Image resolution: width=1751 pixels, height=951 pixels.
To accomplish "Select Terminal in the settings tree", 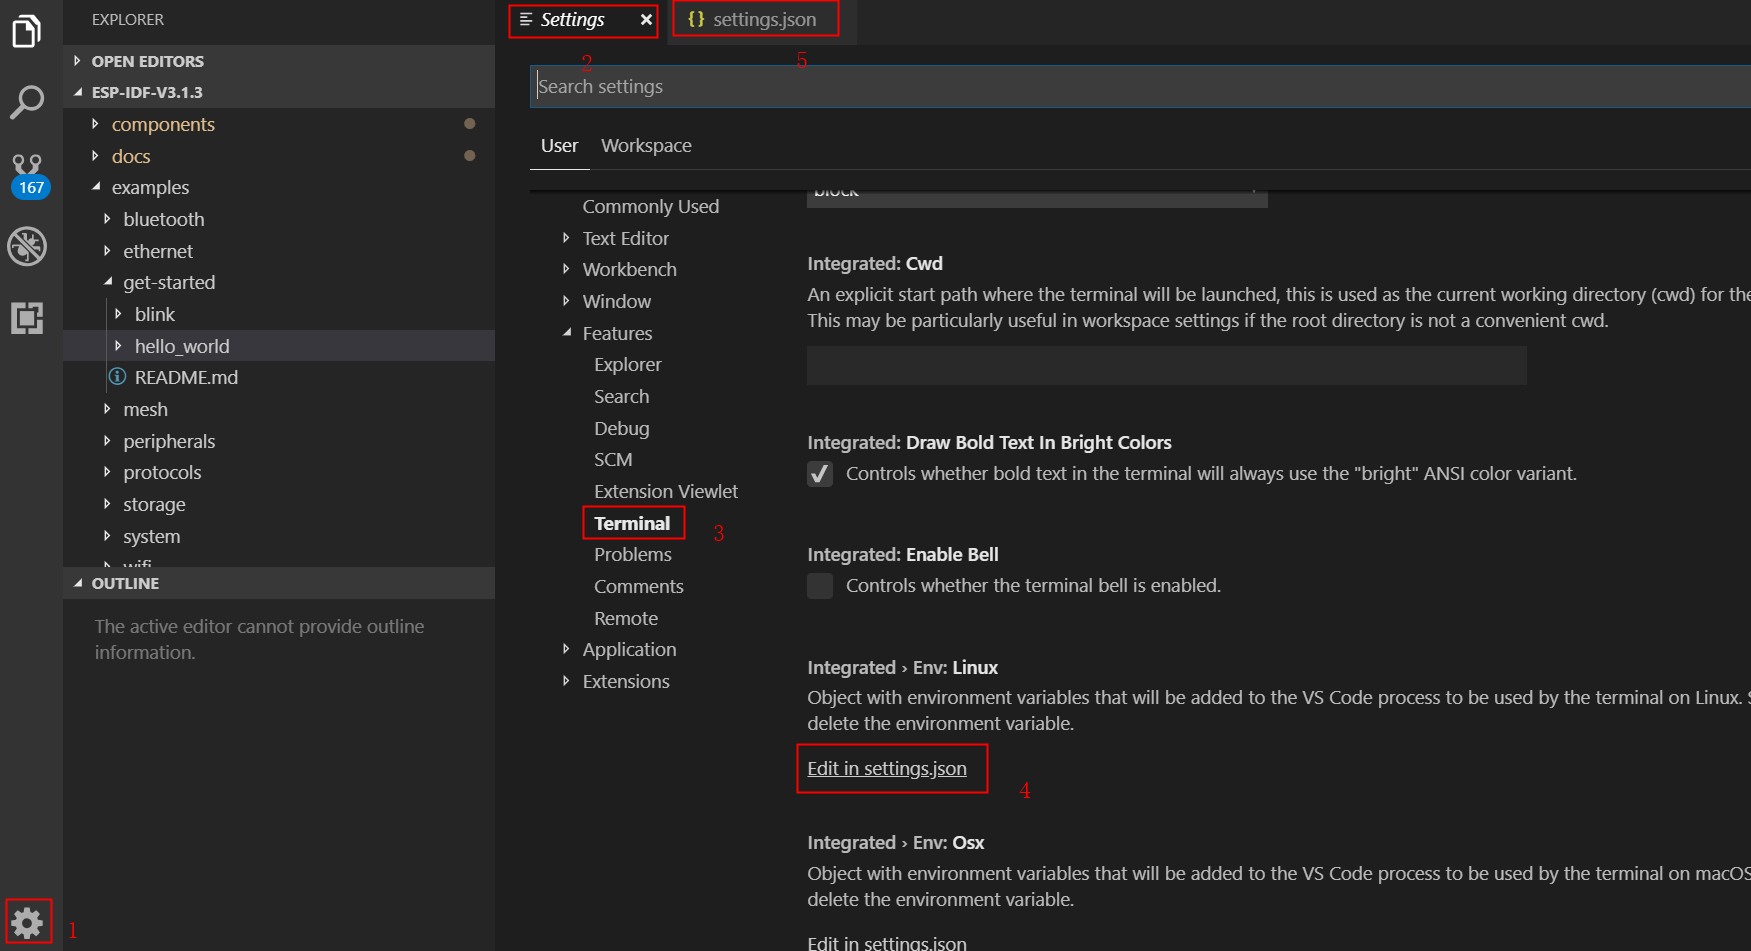I will (632, 523).
